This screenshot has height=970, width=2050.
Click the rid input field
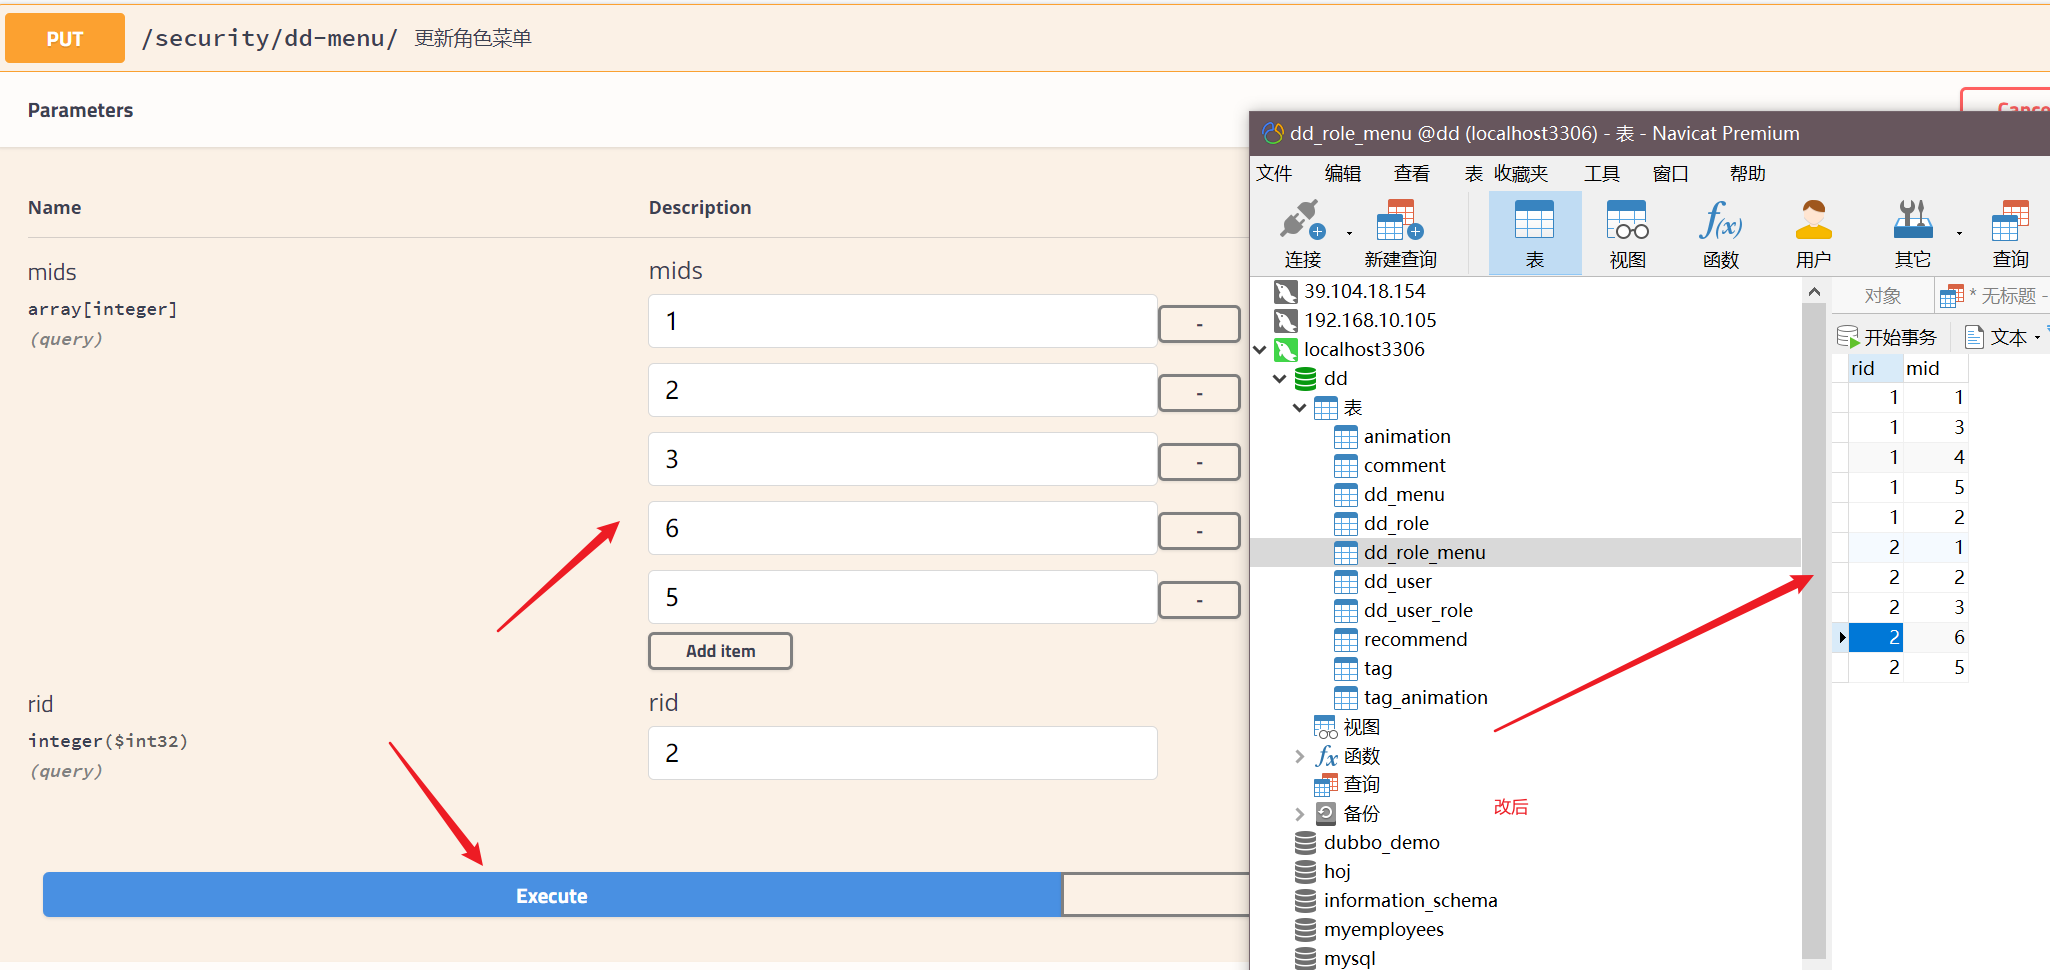click(x=901, y=752)
